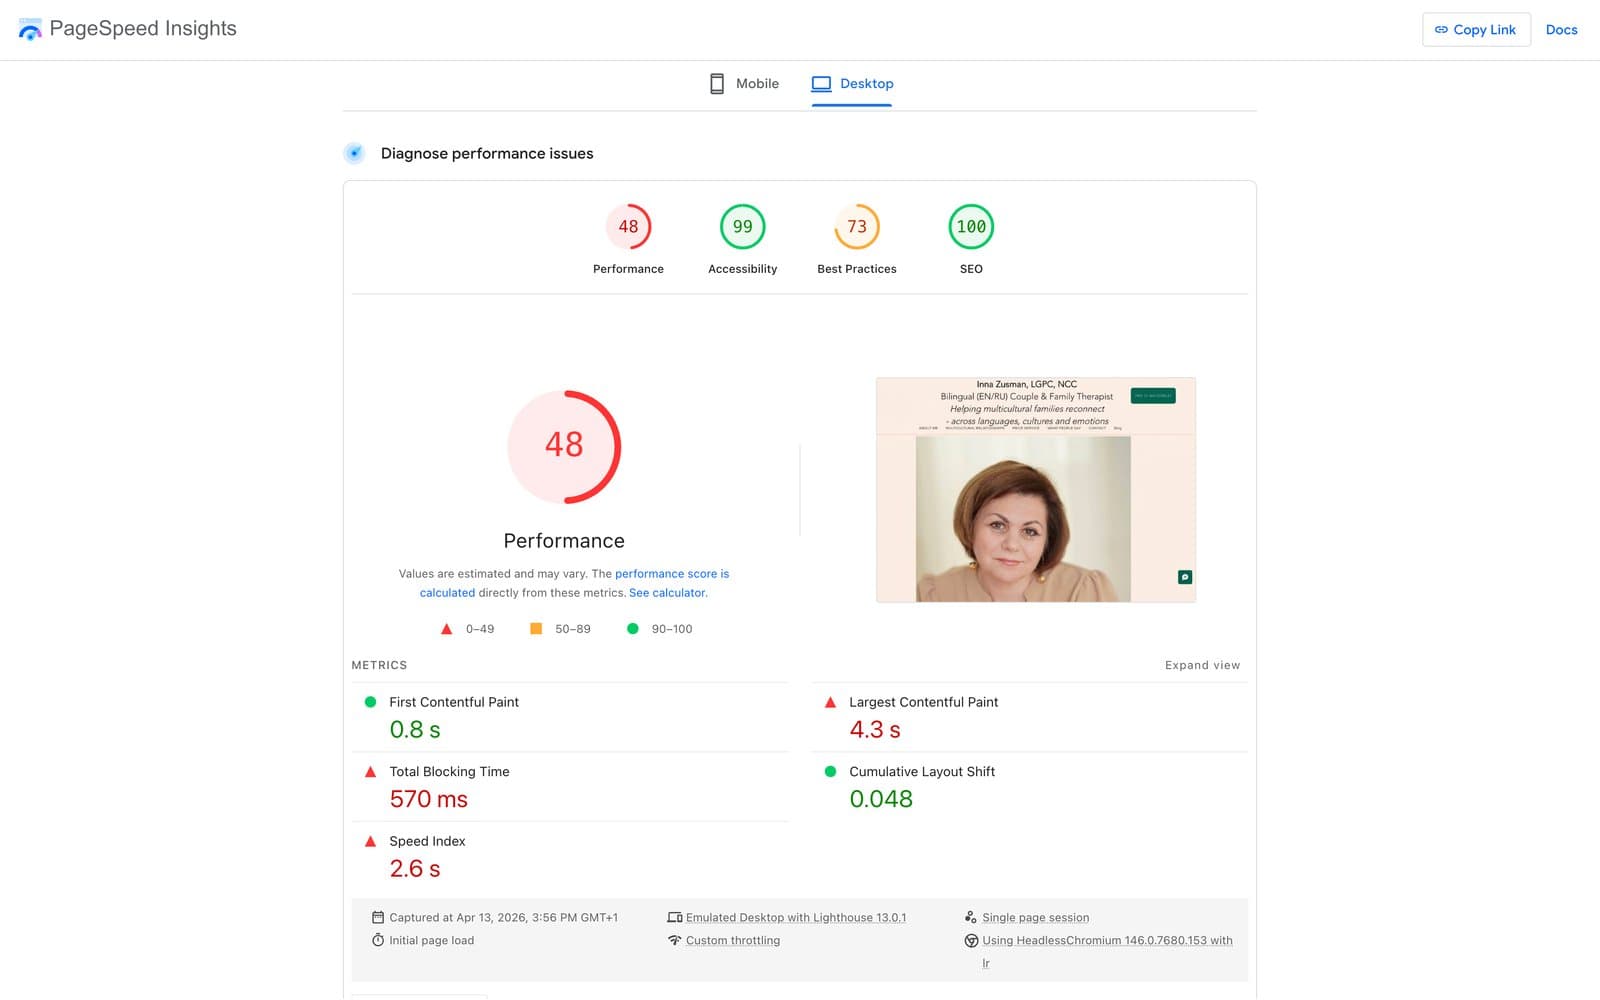Viewport: 1600px width, 1000px height.
Task: Jump to the Performance score gauge 48
Action: [628, 239]
